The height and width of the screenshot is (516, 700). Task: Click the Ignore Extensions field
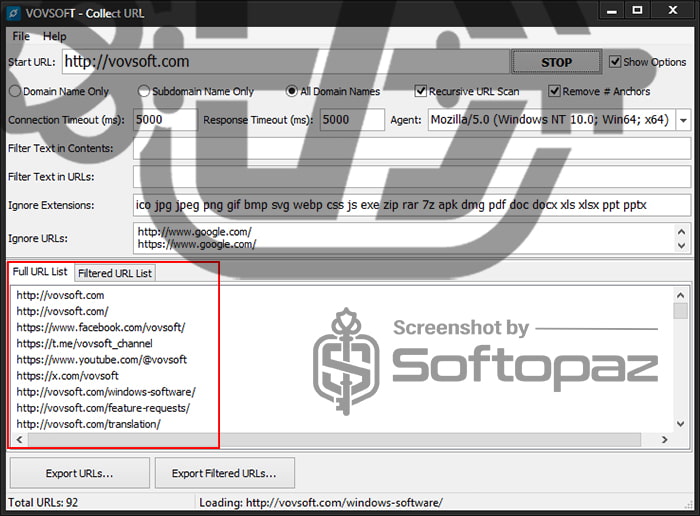(x=412, y=205)
